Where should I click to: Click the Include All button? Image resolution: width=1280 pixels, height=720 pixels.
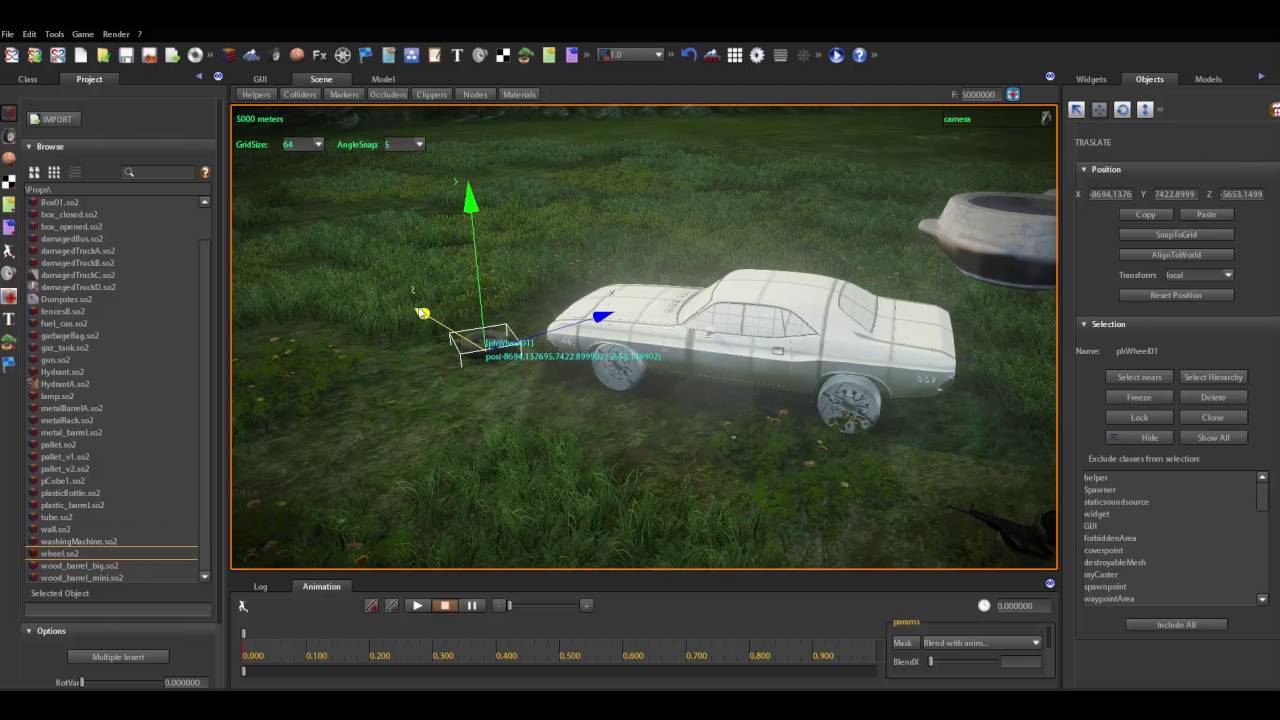click(x=1176, y=625)
